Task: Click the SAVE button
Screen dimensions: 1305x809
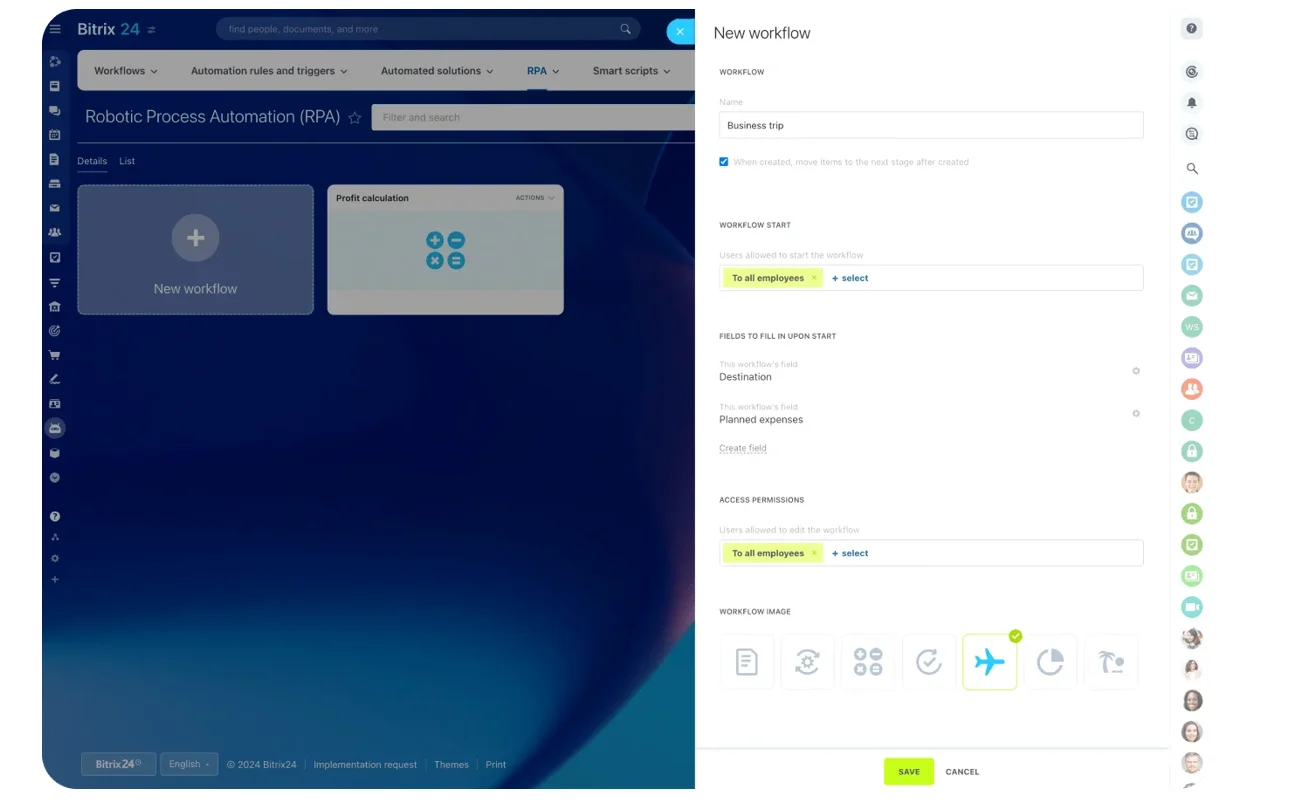Action: click(x=908, y=771)
